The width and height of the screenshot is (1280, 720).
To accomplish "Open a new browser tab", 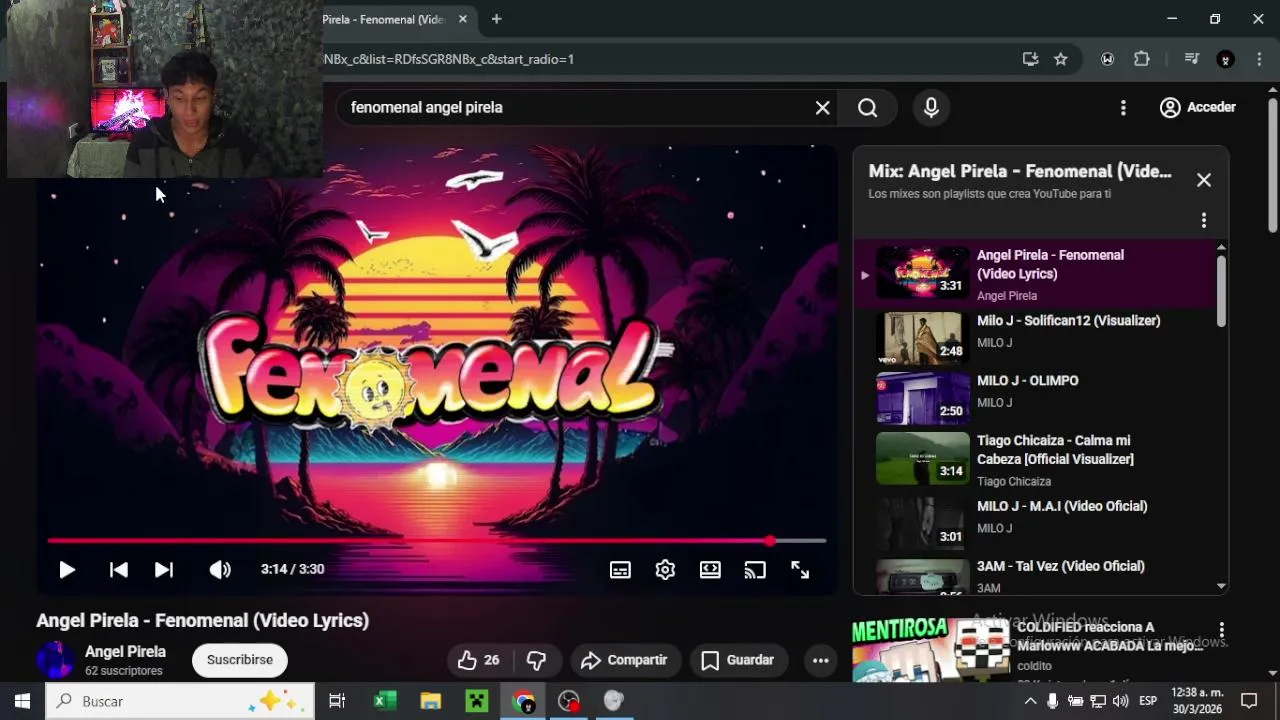I will tap(496, 19).
